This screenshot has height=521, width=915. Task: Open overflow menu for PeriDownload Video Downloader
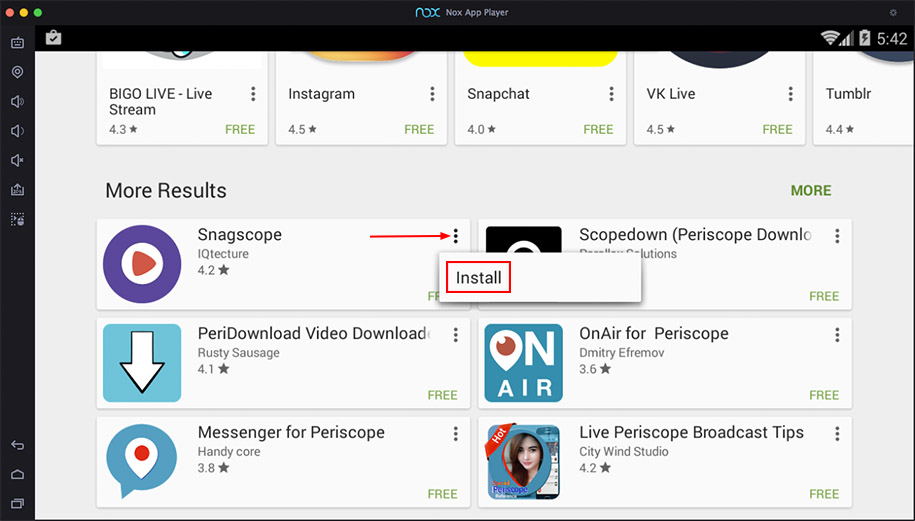[456, 335]
